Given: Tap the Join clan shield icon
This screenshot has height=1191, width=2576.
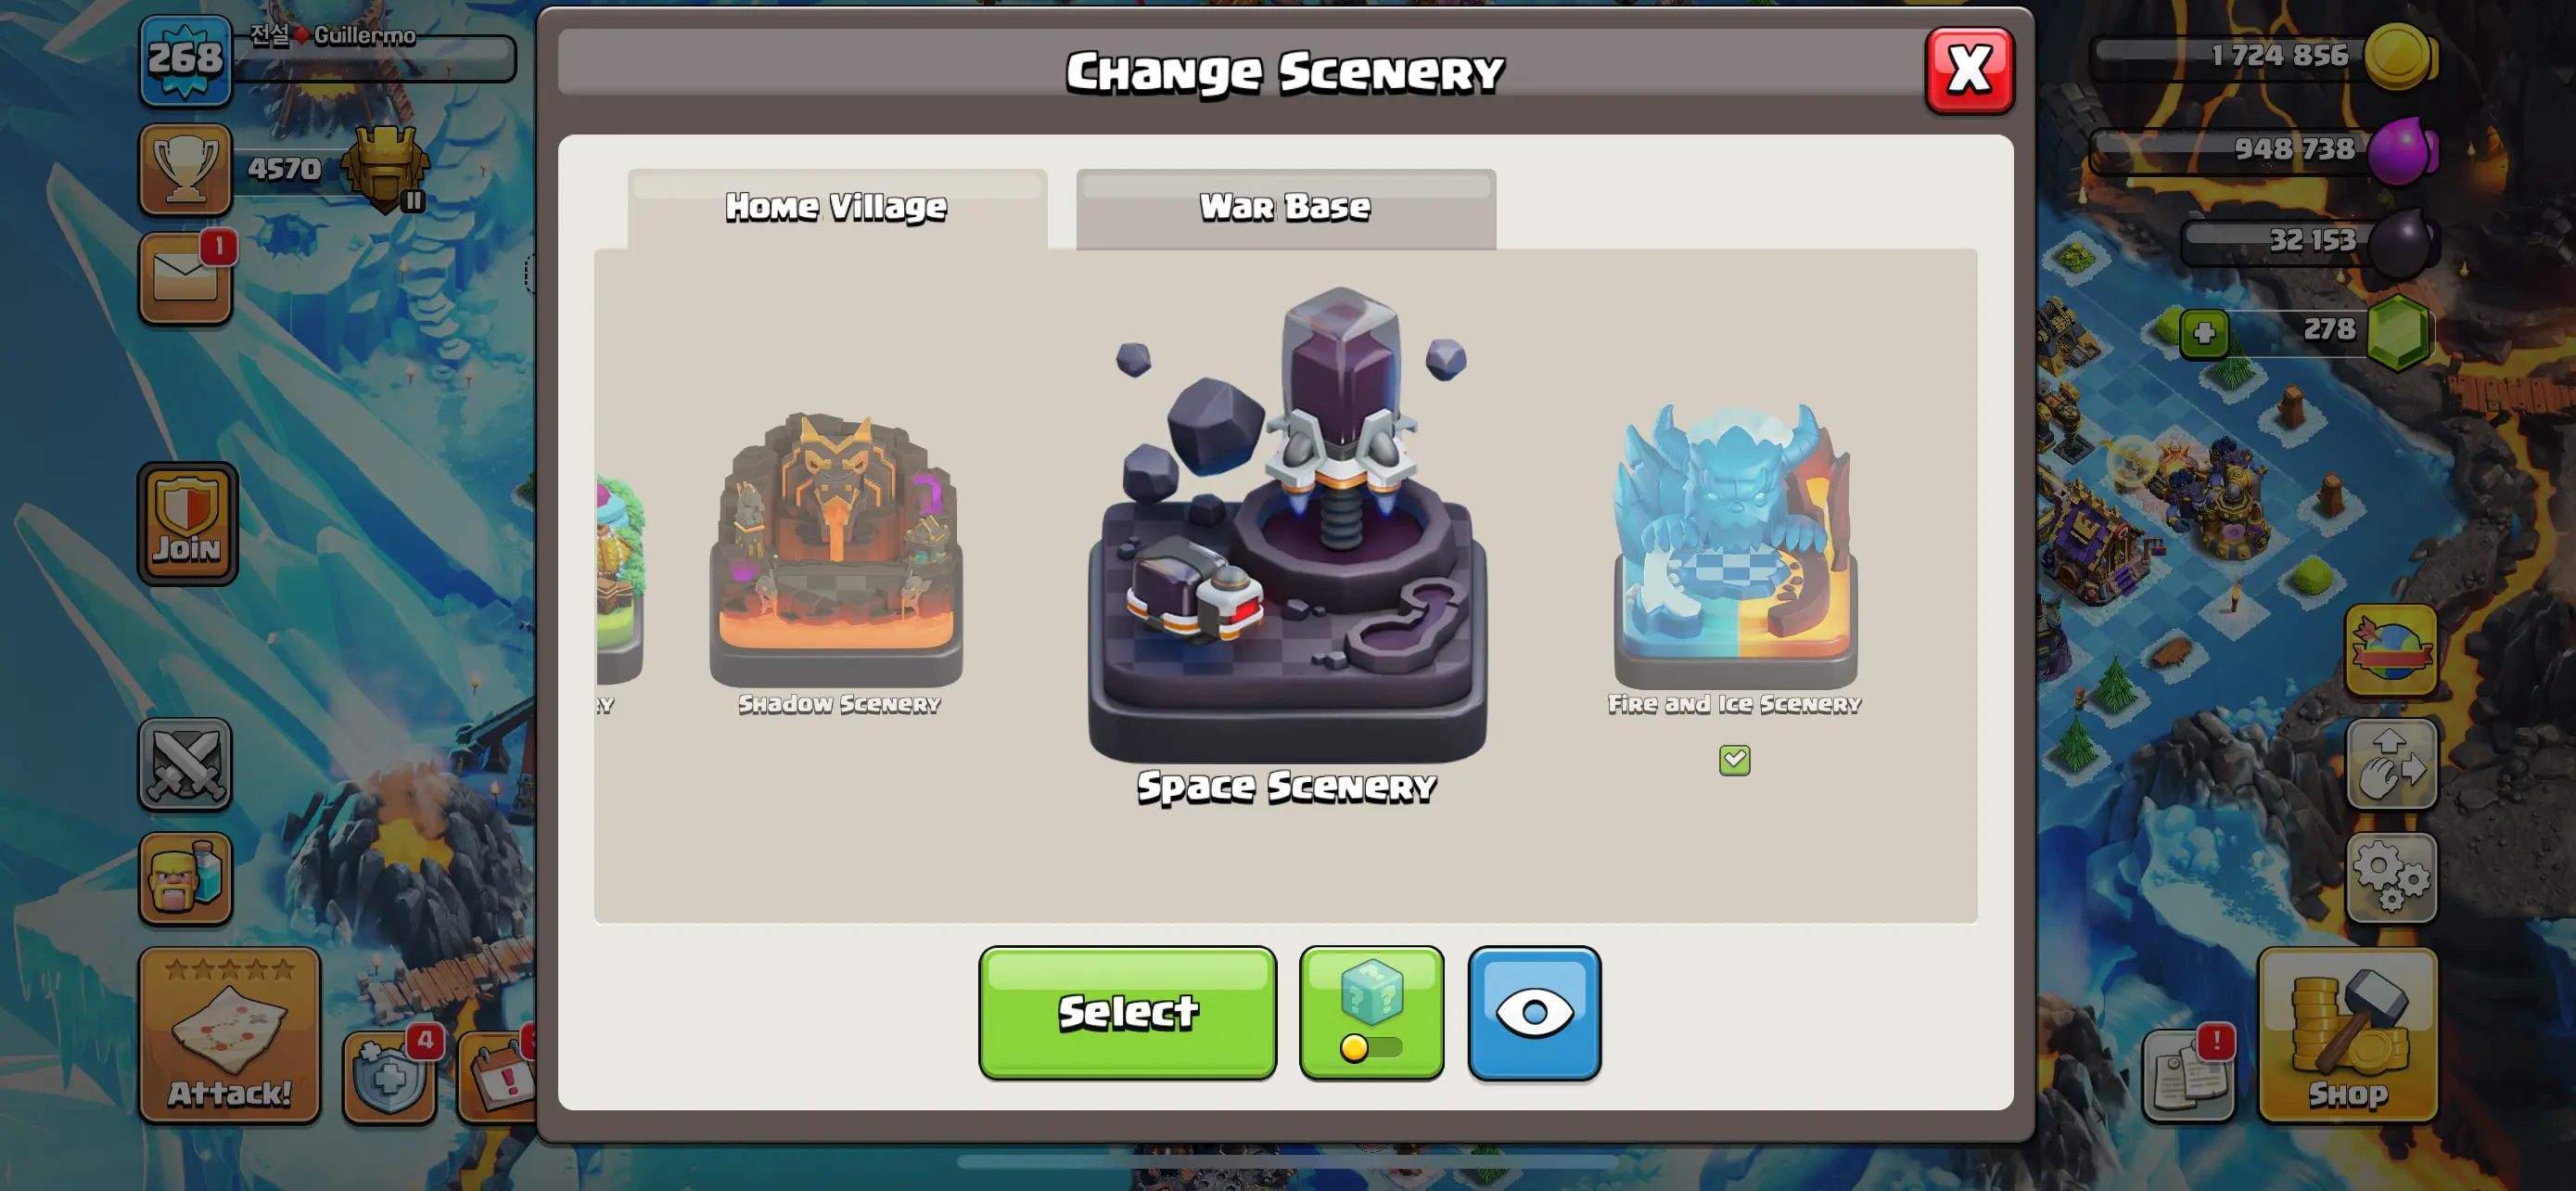Looking at the screenshot, I should coord(188,523).
